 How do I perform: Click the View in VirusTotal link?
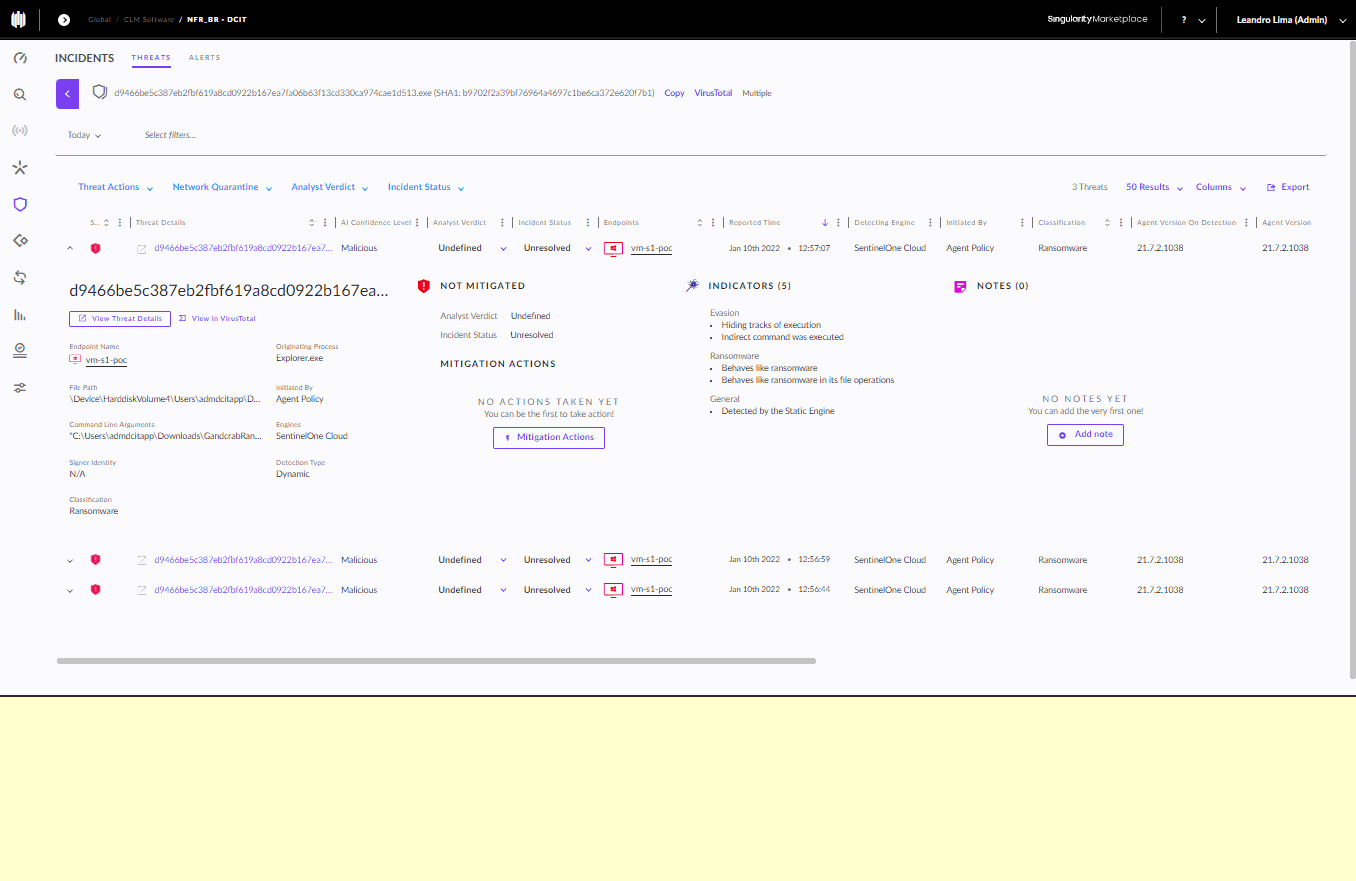217,319
